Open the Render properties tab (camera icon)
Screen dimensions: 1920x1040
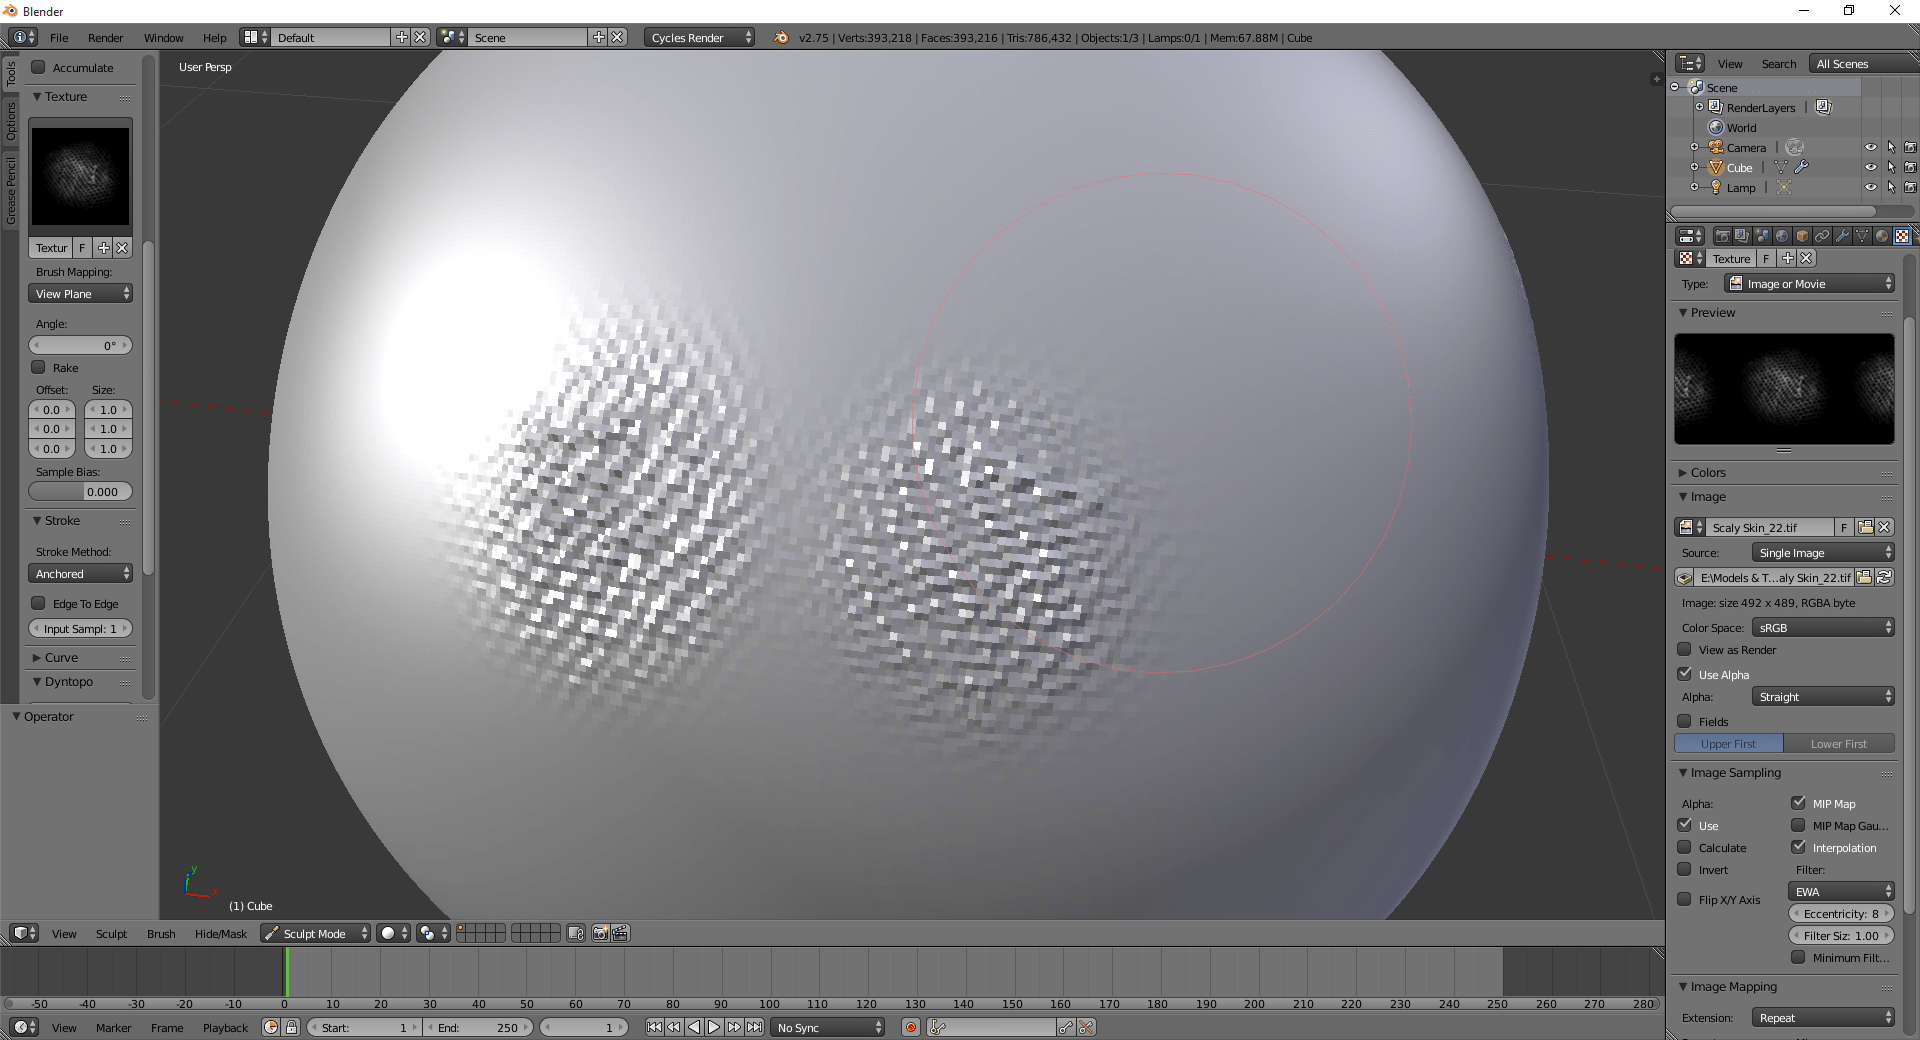[1722, 236]
